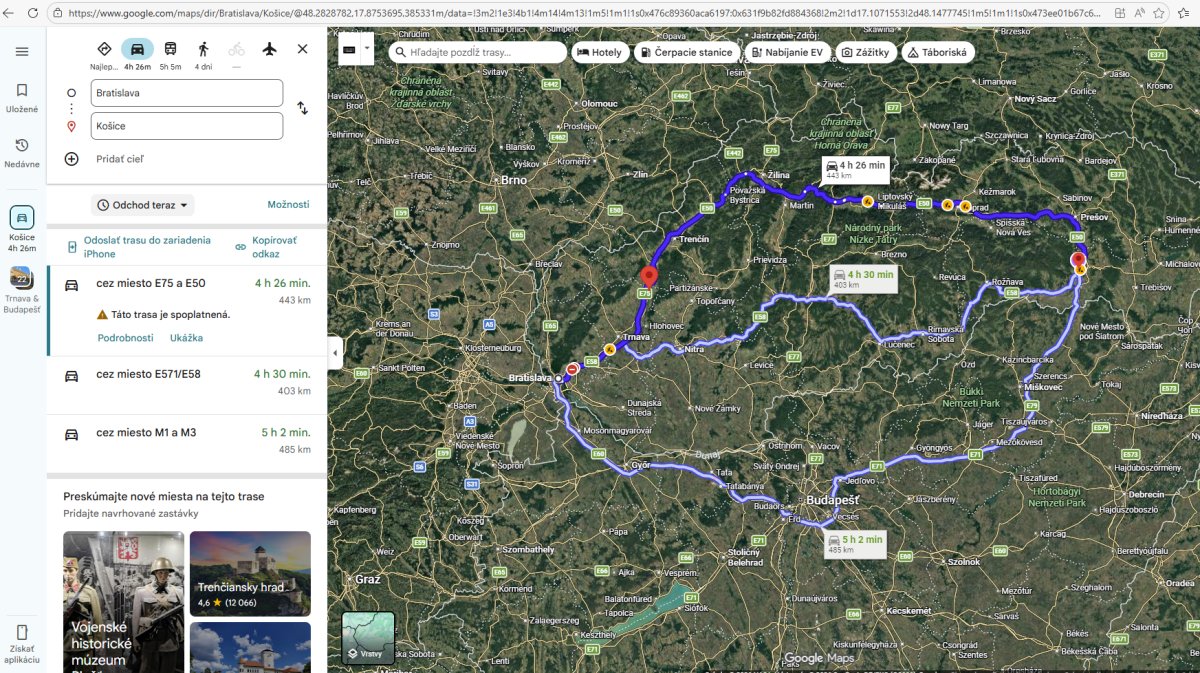1200x673 pixels.
Task: Select the Čerpacie stanice filter chip
Action: [686, 52]
